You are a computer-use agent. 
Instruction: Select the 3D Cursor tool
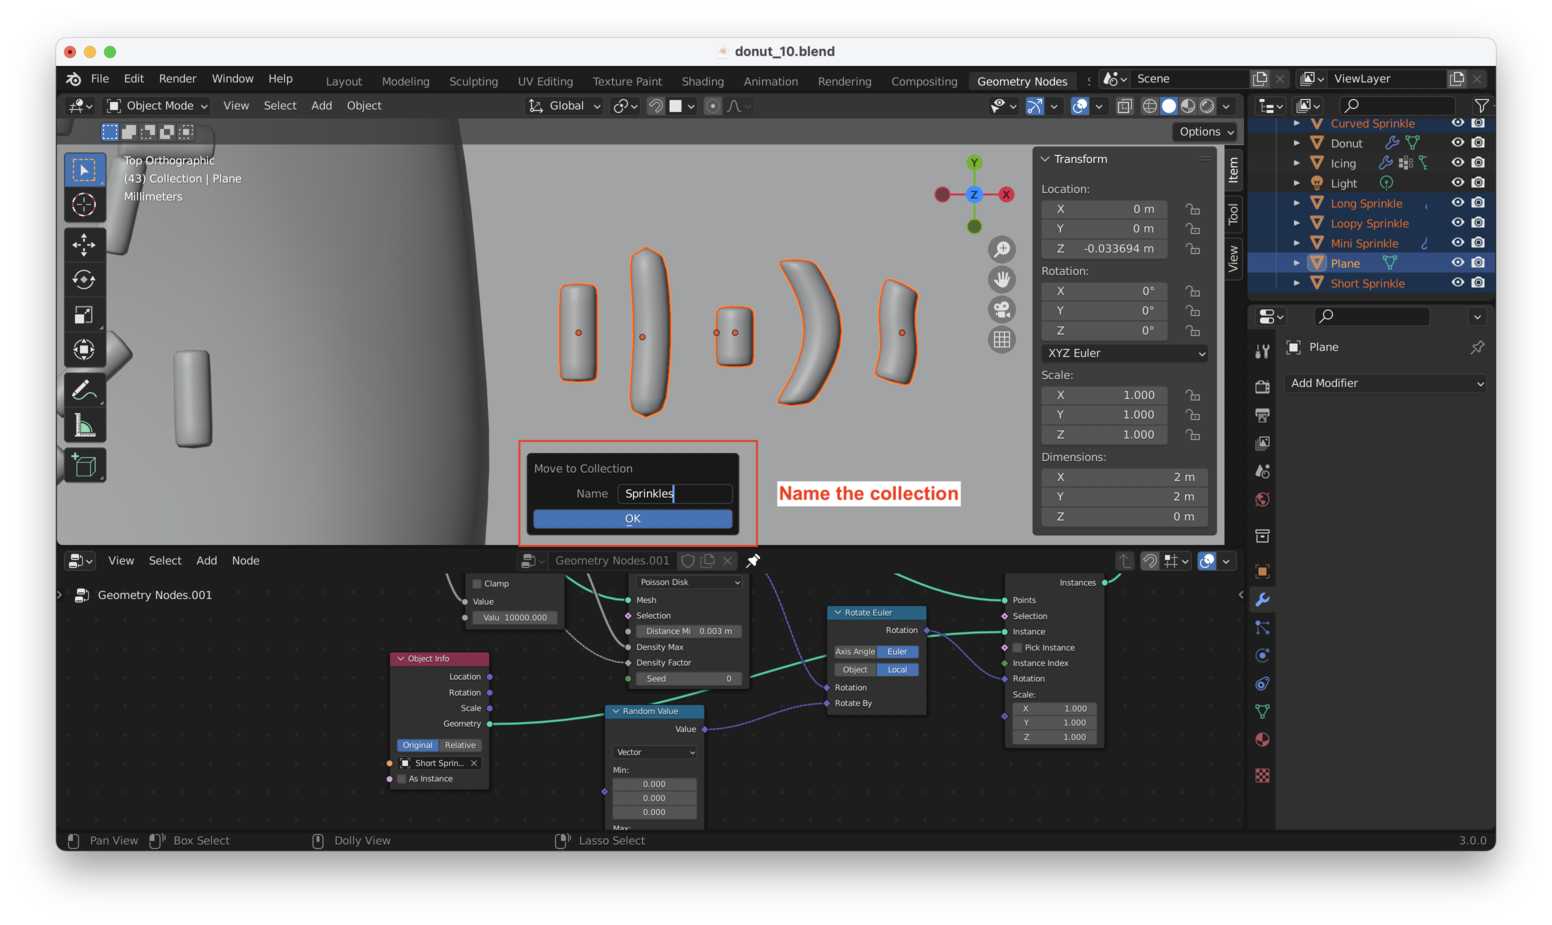coord(84,205)
